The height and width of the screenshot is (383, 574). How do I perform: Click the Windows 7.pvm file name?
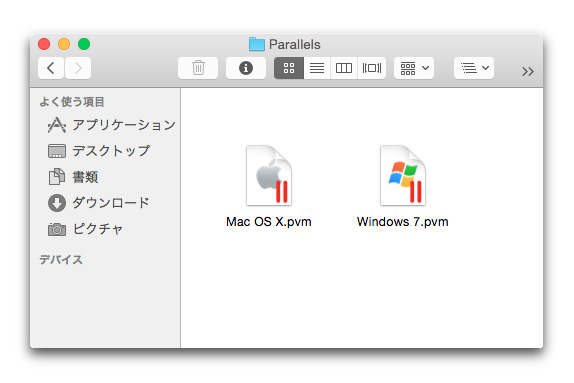click(x=403, y=222)
